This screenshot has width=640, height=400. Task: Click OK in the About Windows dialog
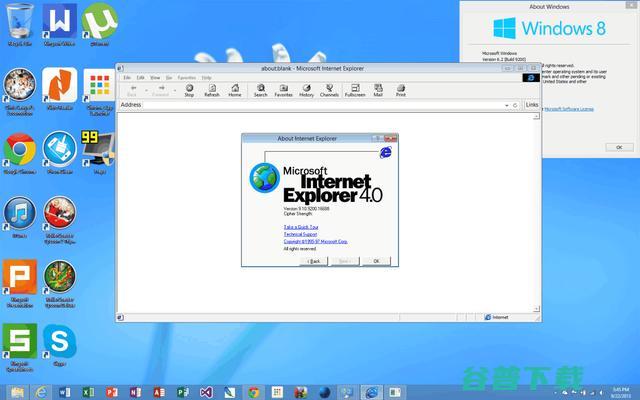click(x=618, y=147)
